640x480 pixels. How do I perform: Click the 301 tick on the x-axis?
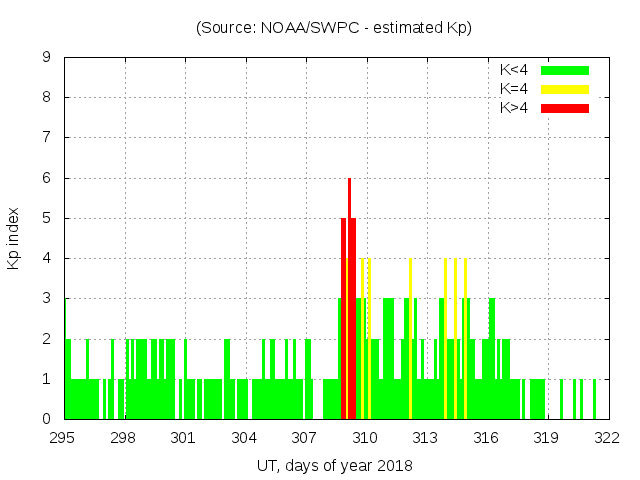point(183,437)
